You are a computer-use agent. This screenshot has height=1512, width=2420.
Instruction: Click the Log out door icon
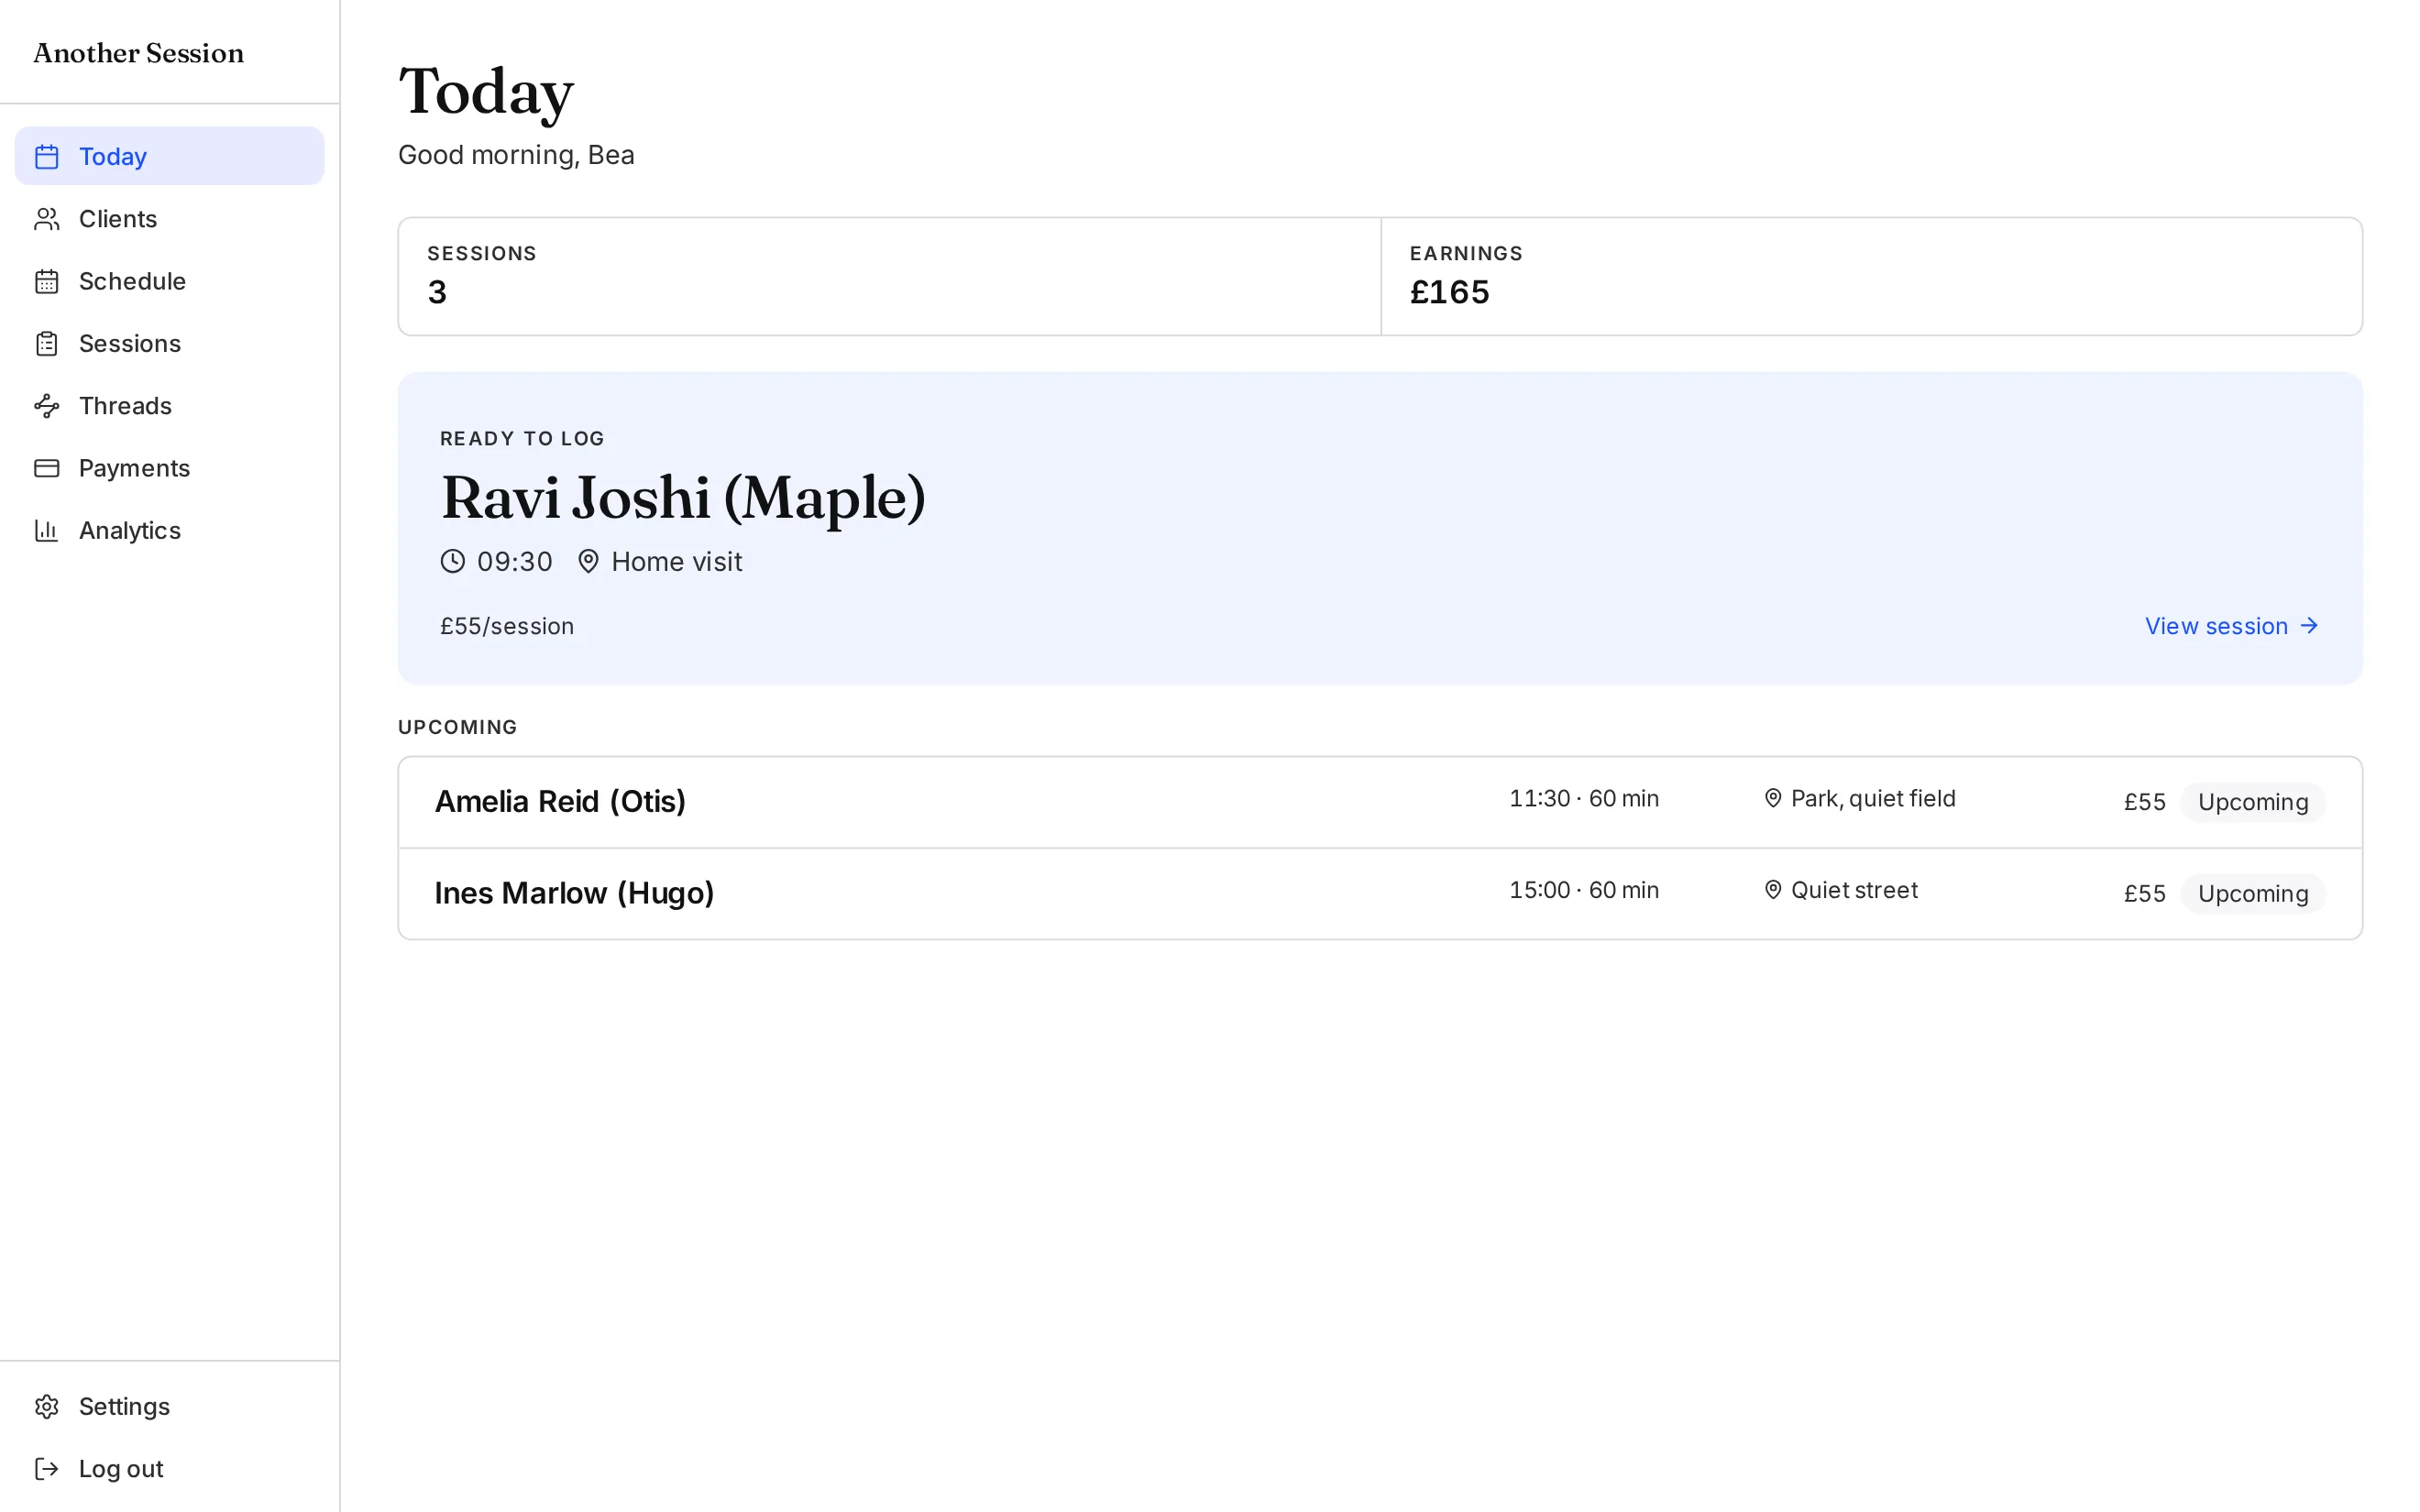pyautogui.click(x=47, y=1469)
